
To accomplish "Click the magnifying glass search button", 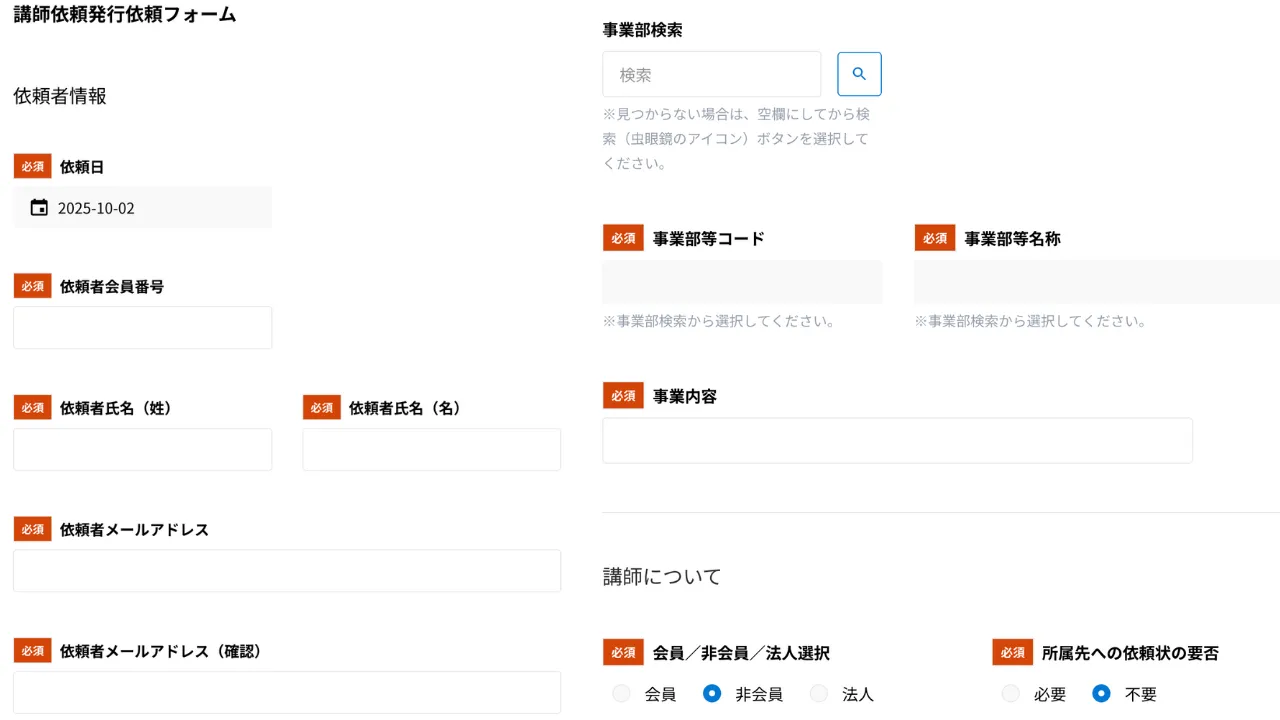I will point(859,74).
